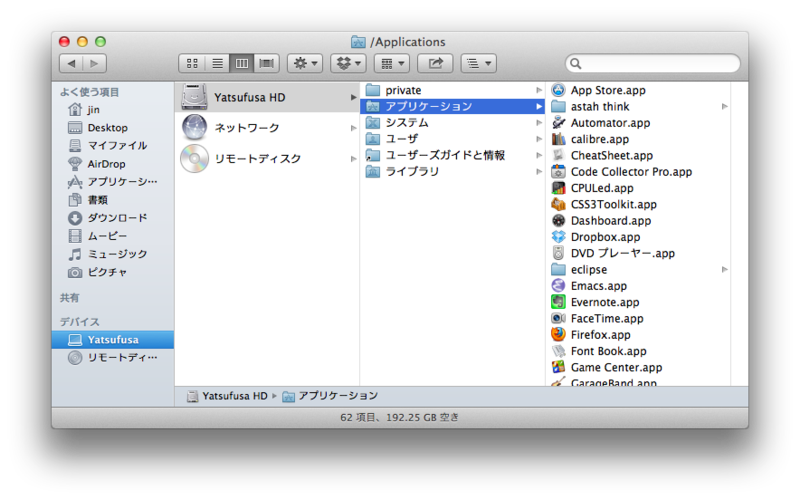The image size is (800, 500).
Task: Click the App Store.app icon
Action: pos(559,90)
